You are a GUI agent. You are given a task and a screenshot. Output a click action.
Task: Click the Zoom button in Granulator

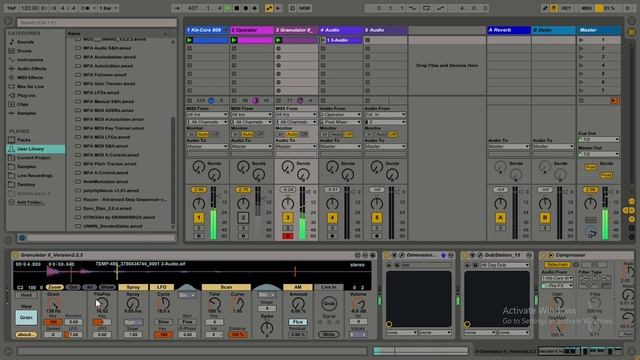pos(54,287)
